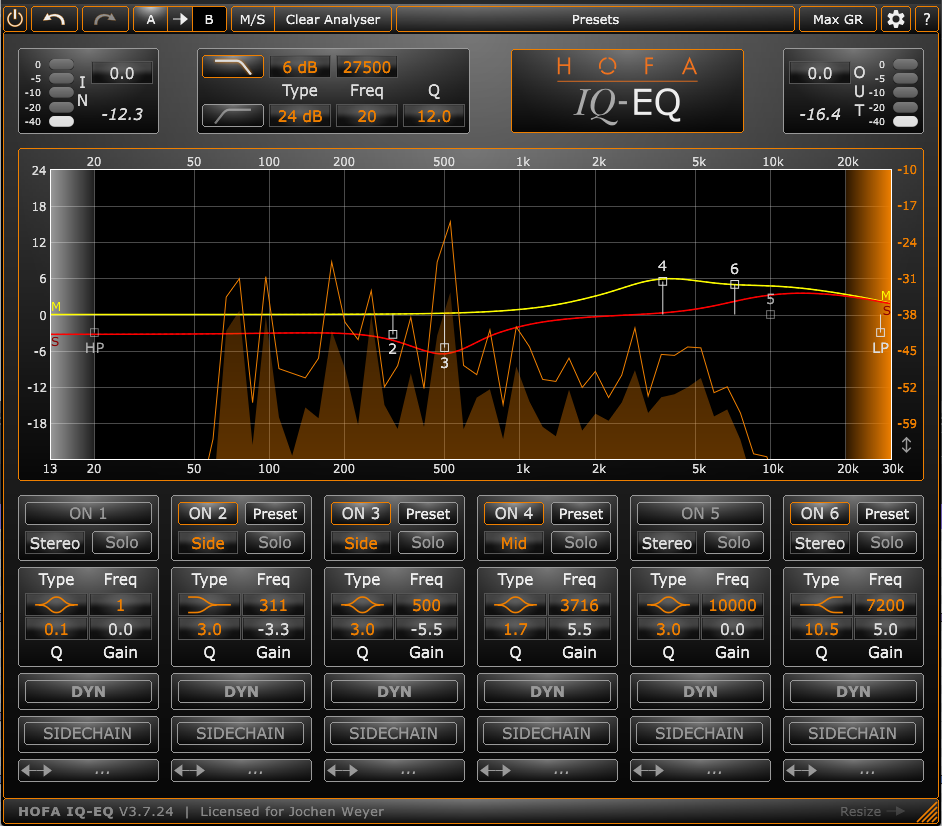Switch to state B
942x826 pixels.
209,19
